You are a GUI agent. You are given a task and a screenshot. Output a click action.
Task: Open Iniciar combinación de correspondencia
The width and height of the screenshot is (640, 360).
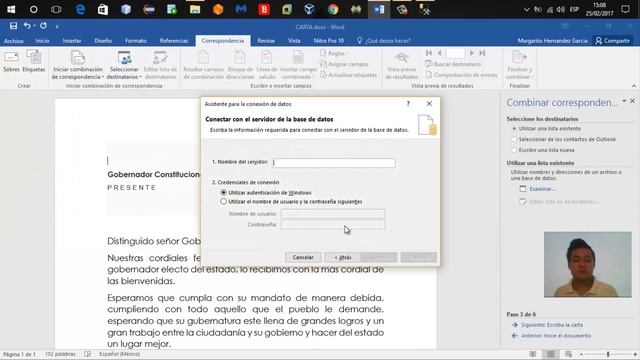[78, 64]
